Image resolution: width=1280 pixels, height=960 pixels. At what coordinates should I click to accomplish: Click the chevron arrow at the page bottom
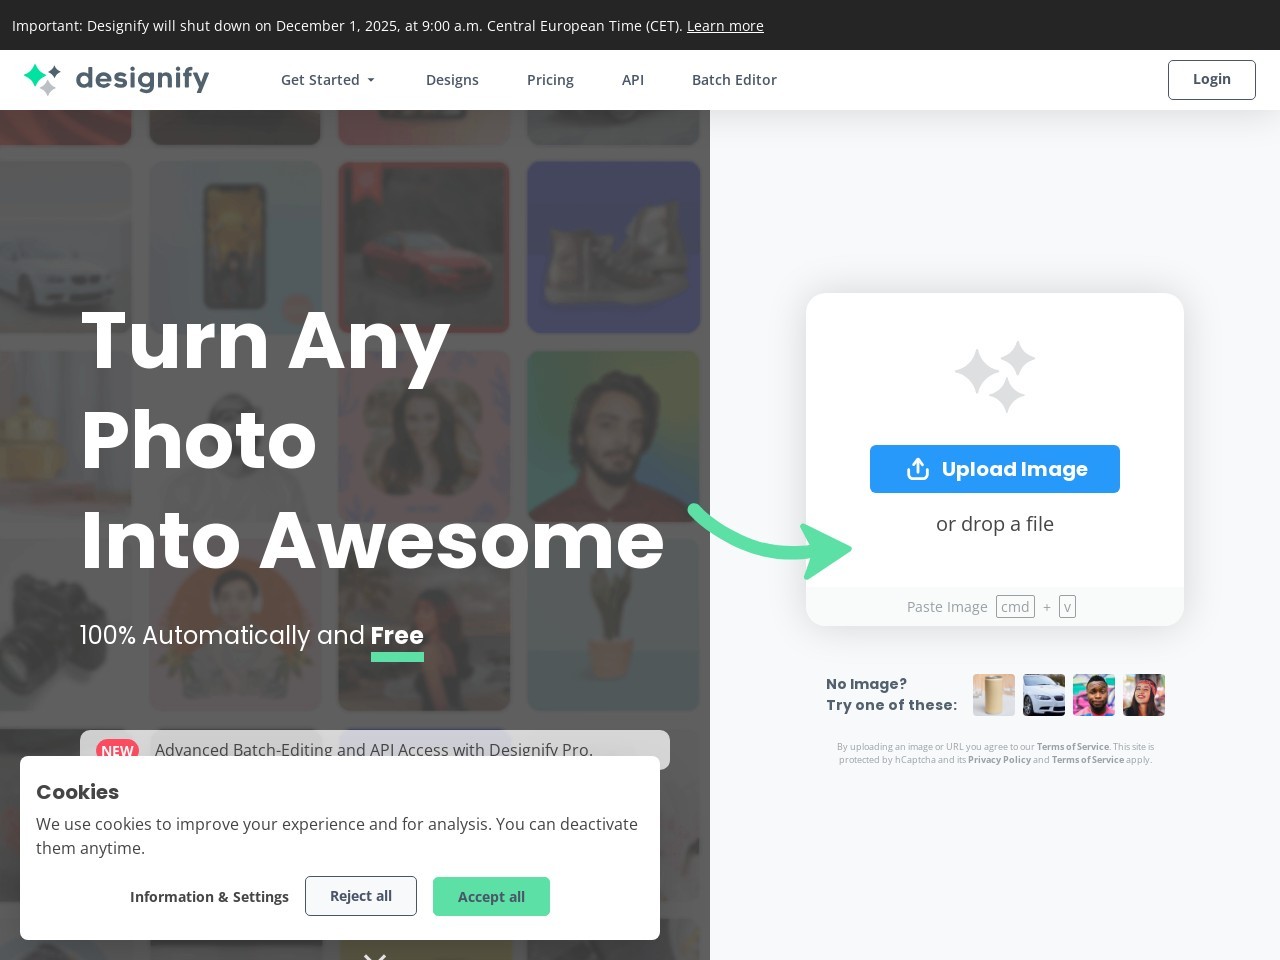point(375,956)
